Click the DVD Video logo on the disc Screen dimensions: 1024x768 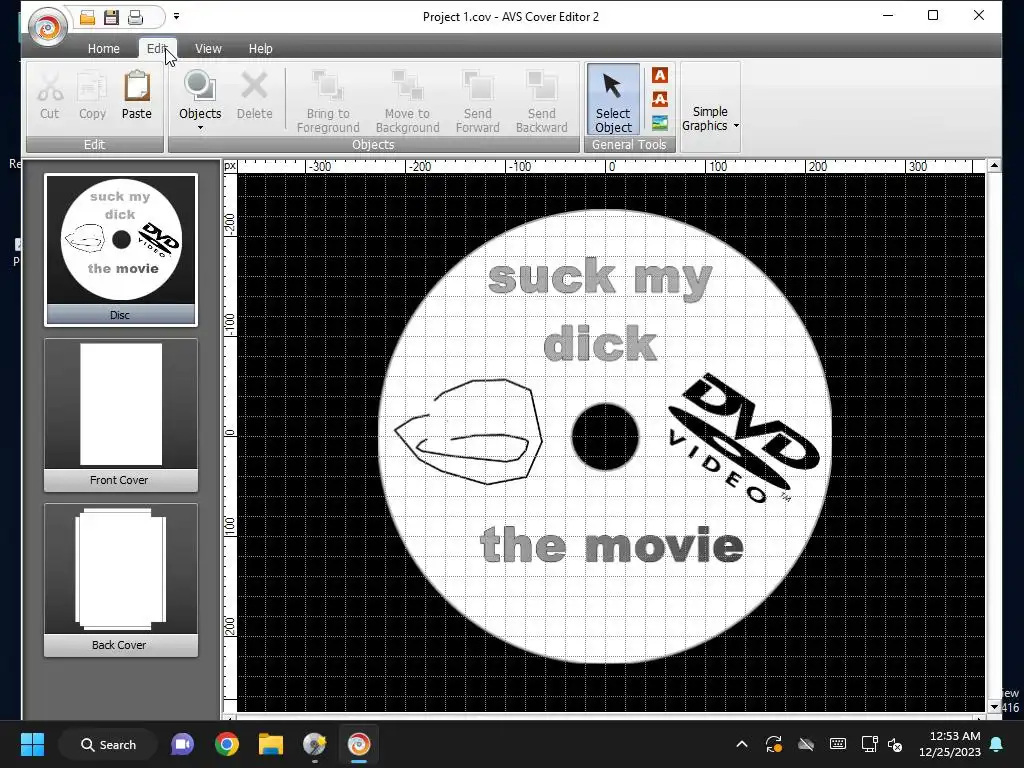(744, 439)
